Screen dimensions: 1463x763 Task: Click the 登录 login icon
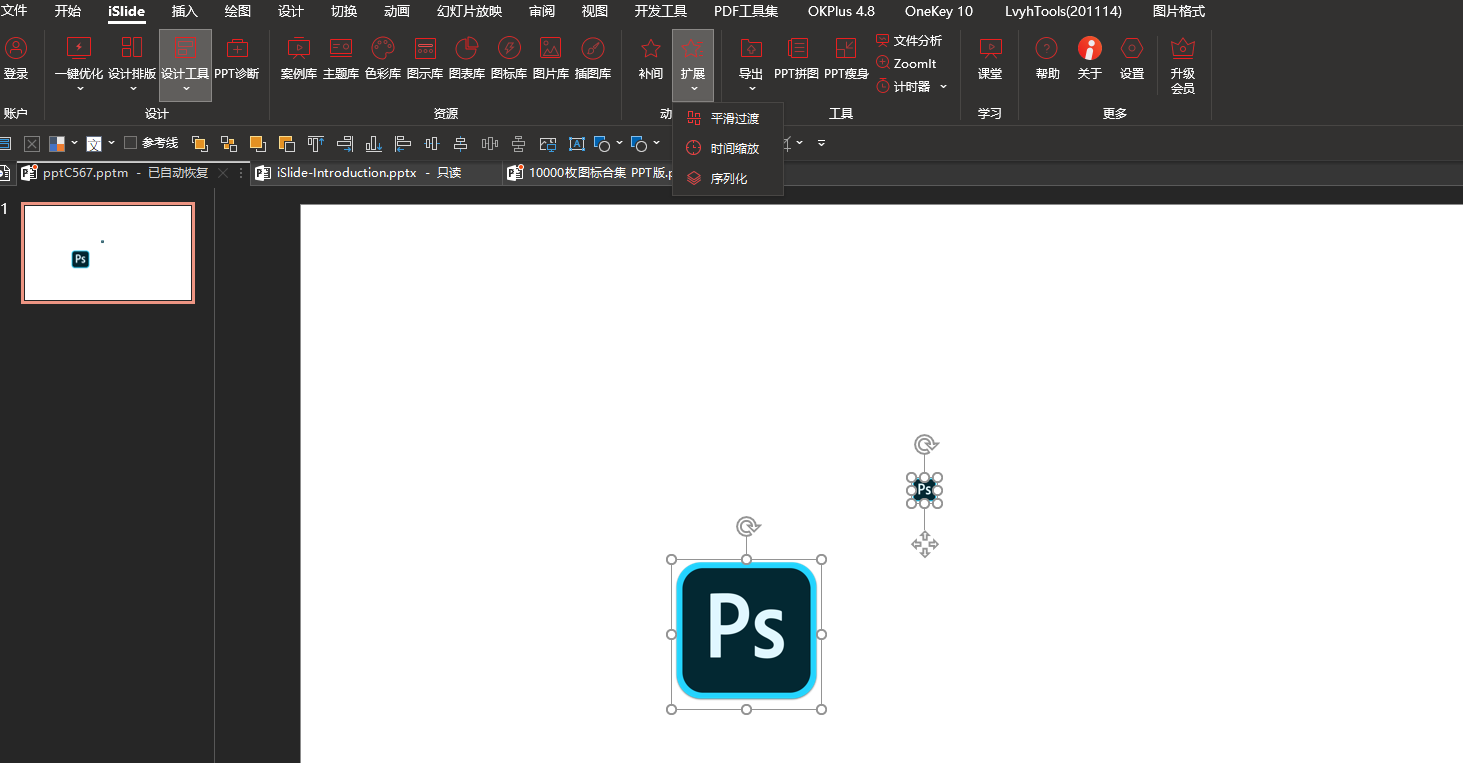click(16, 58)
